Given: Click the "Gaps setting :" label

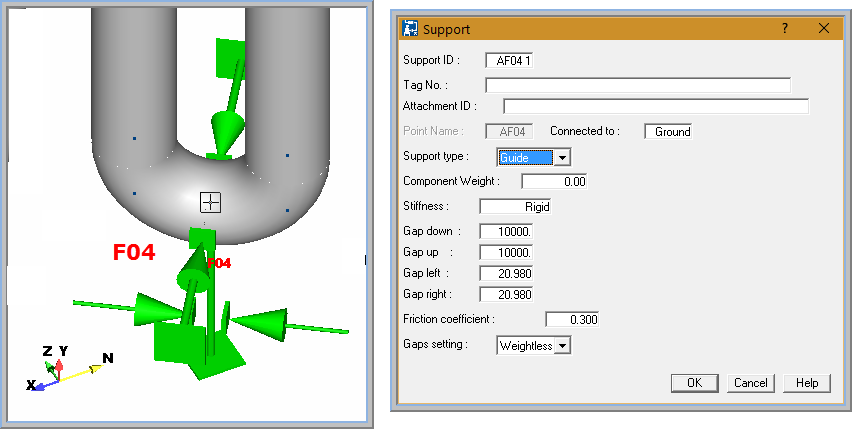Looking at the screenshot, I should [435, 345].
